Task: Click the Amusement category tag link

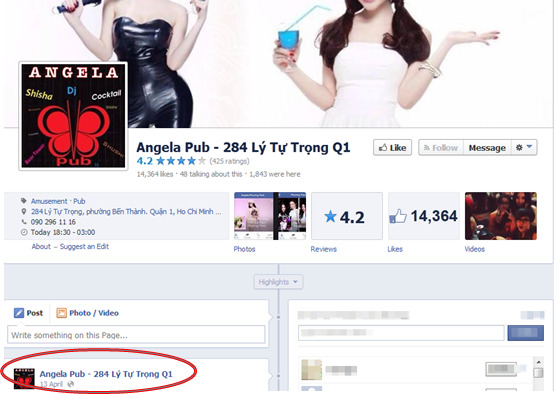Action: 49,201
